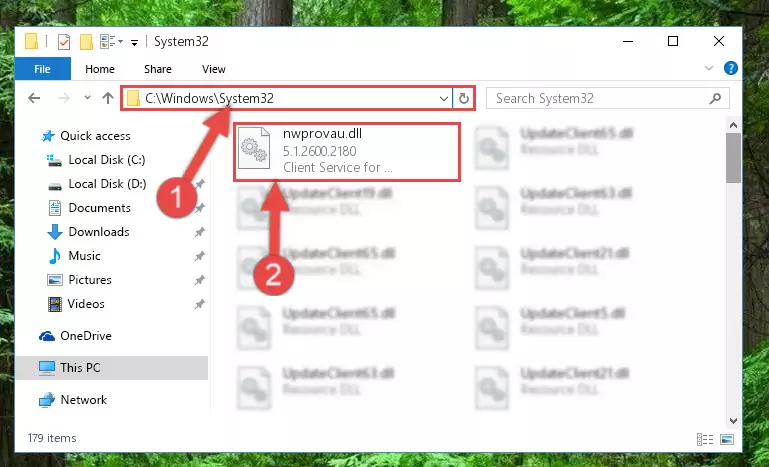Screen dimensions: 769x467
Task: Click the folder icon in window title bar
Action: [x=32, y=42]
